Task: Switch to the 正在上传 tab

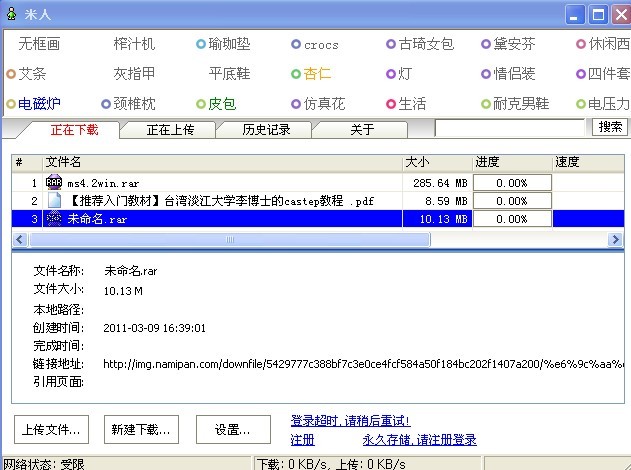Action: 170,130
